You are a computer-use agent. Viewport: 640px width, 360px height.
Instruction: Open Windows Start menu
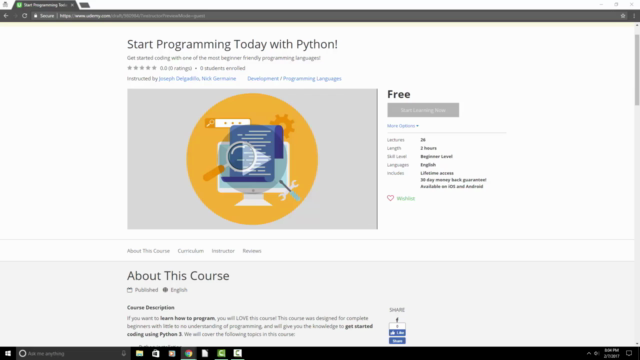[8, 353]
